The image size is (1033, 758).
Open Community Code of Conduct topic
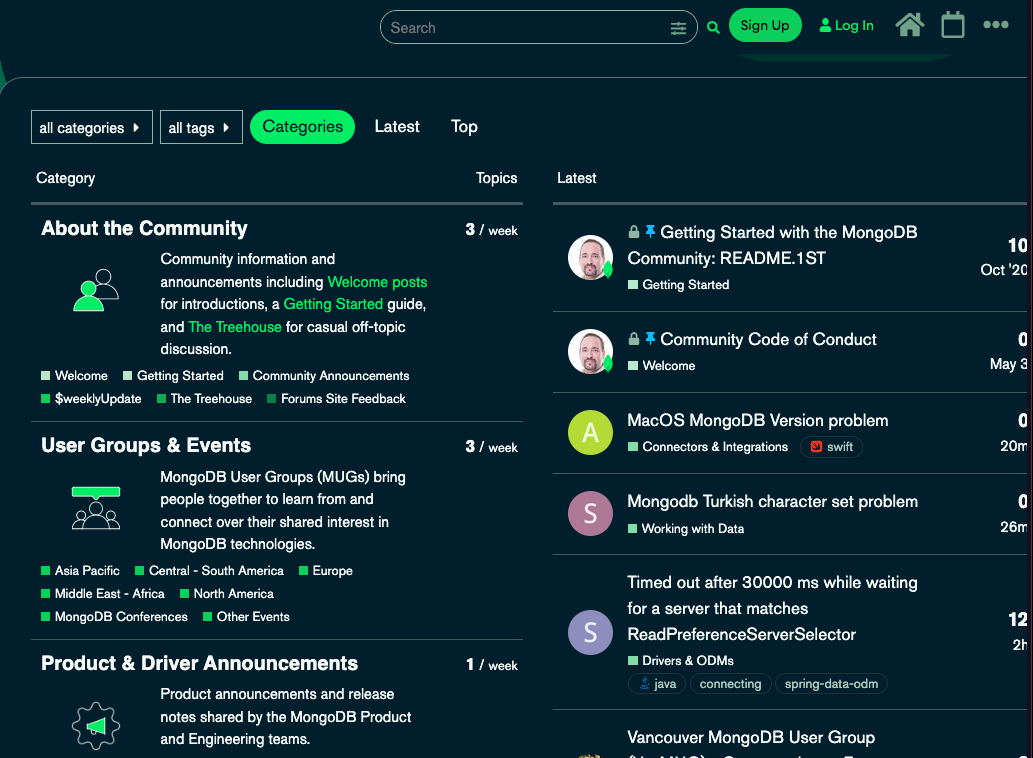pos(768,339)
